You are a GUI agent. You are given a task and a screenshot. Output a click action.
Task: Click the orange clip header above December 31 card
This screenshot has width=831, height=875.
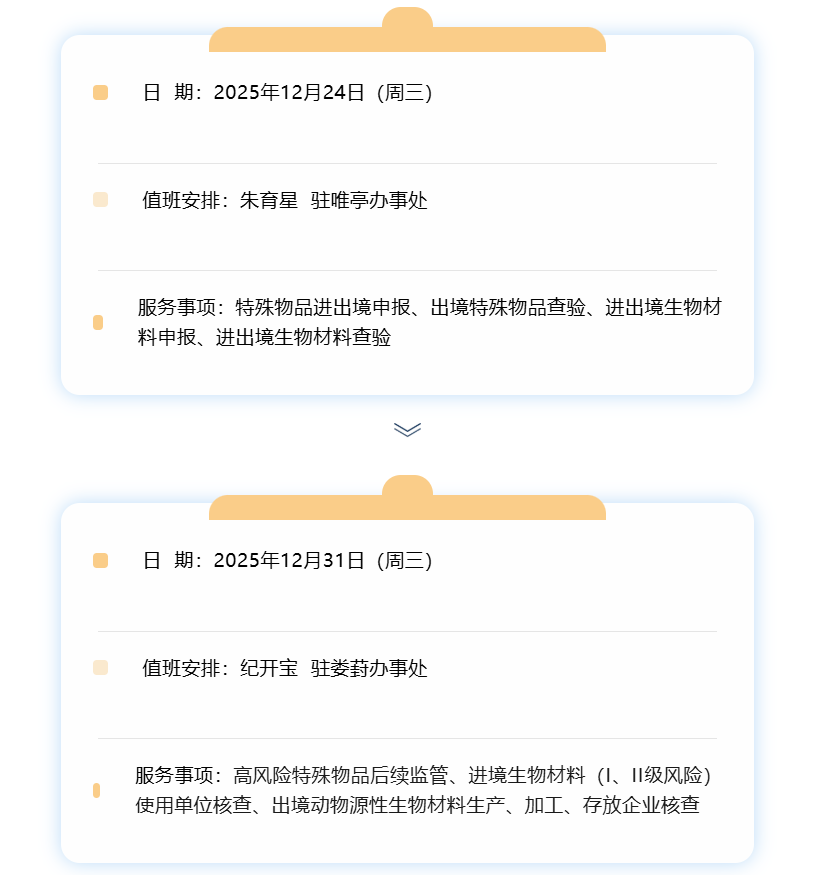point(407,504)
